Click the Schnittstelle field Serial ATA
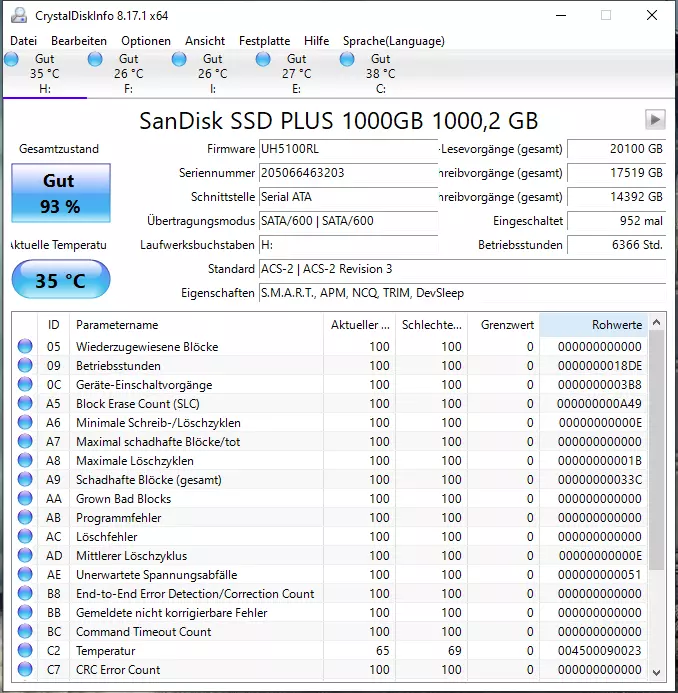 (348, 197)
